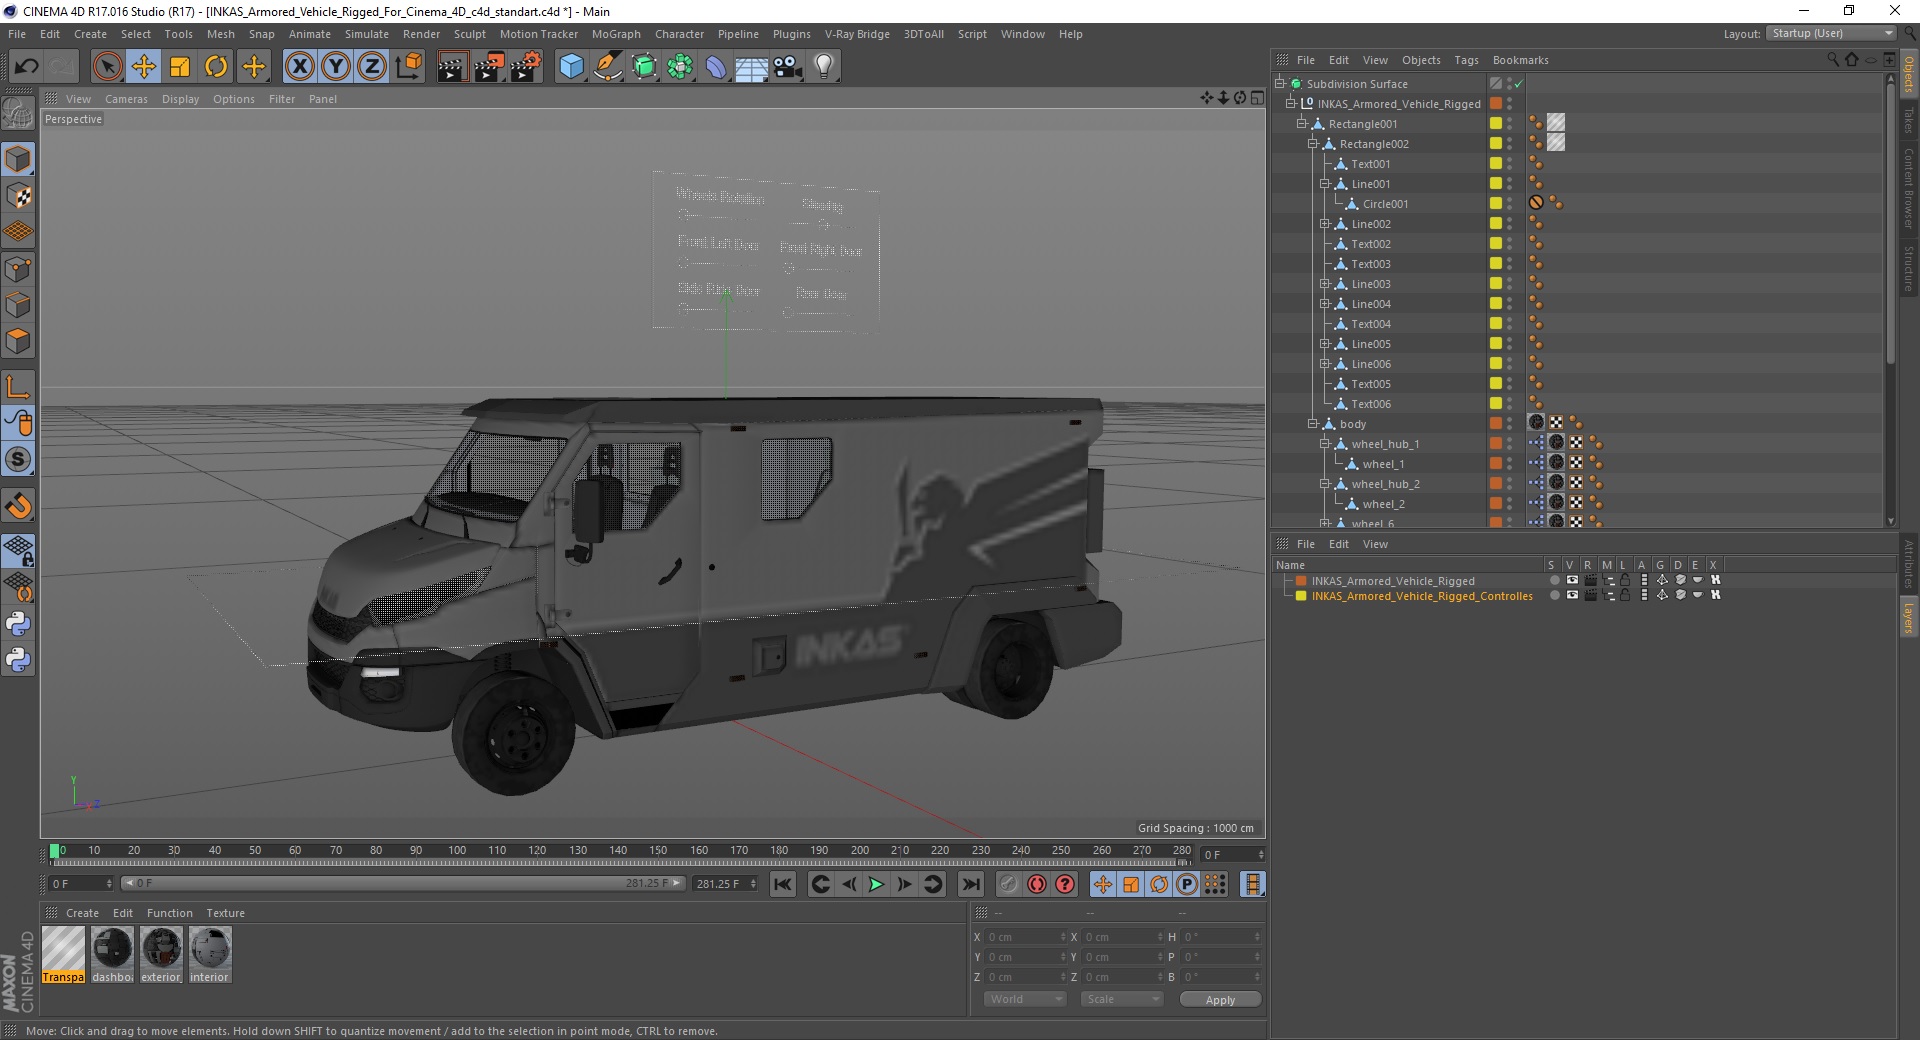The width and height of the screenshot is (1920, 1040).
Task: Toggle Subdivision Surface enable checkmark
Action: [1518, 84]
